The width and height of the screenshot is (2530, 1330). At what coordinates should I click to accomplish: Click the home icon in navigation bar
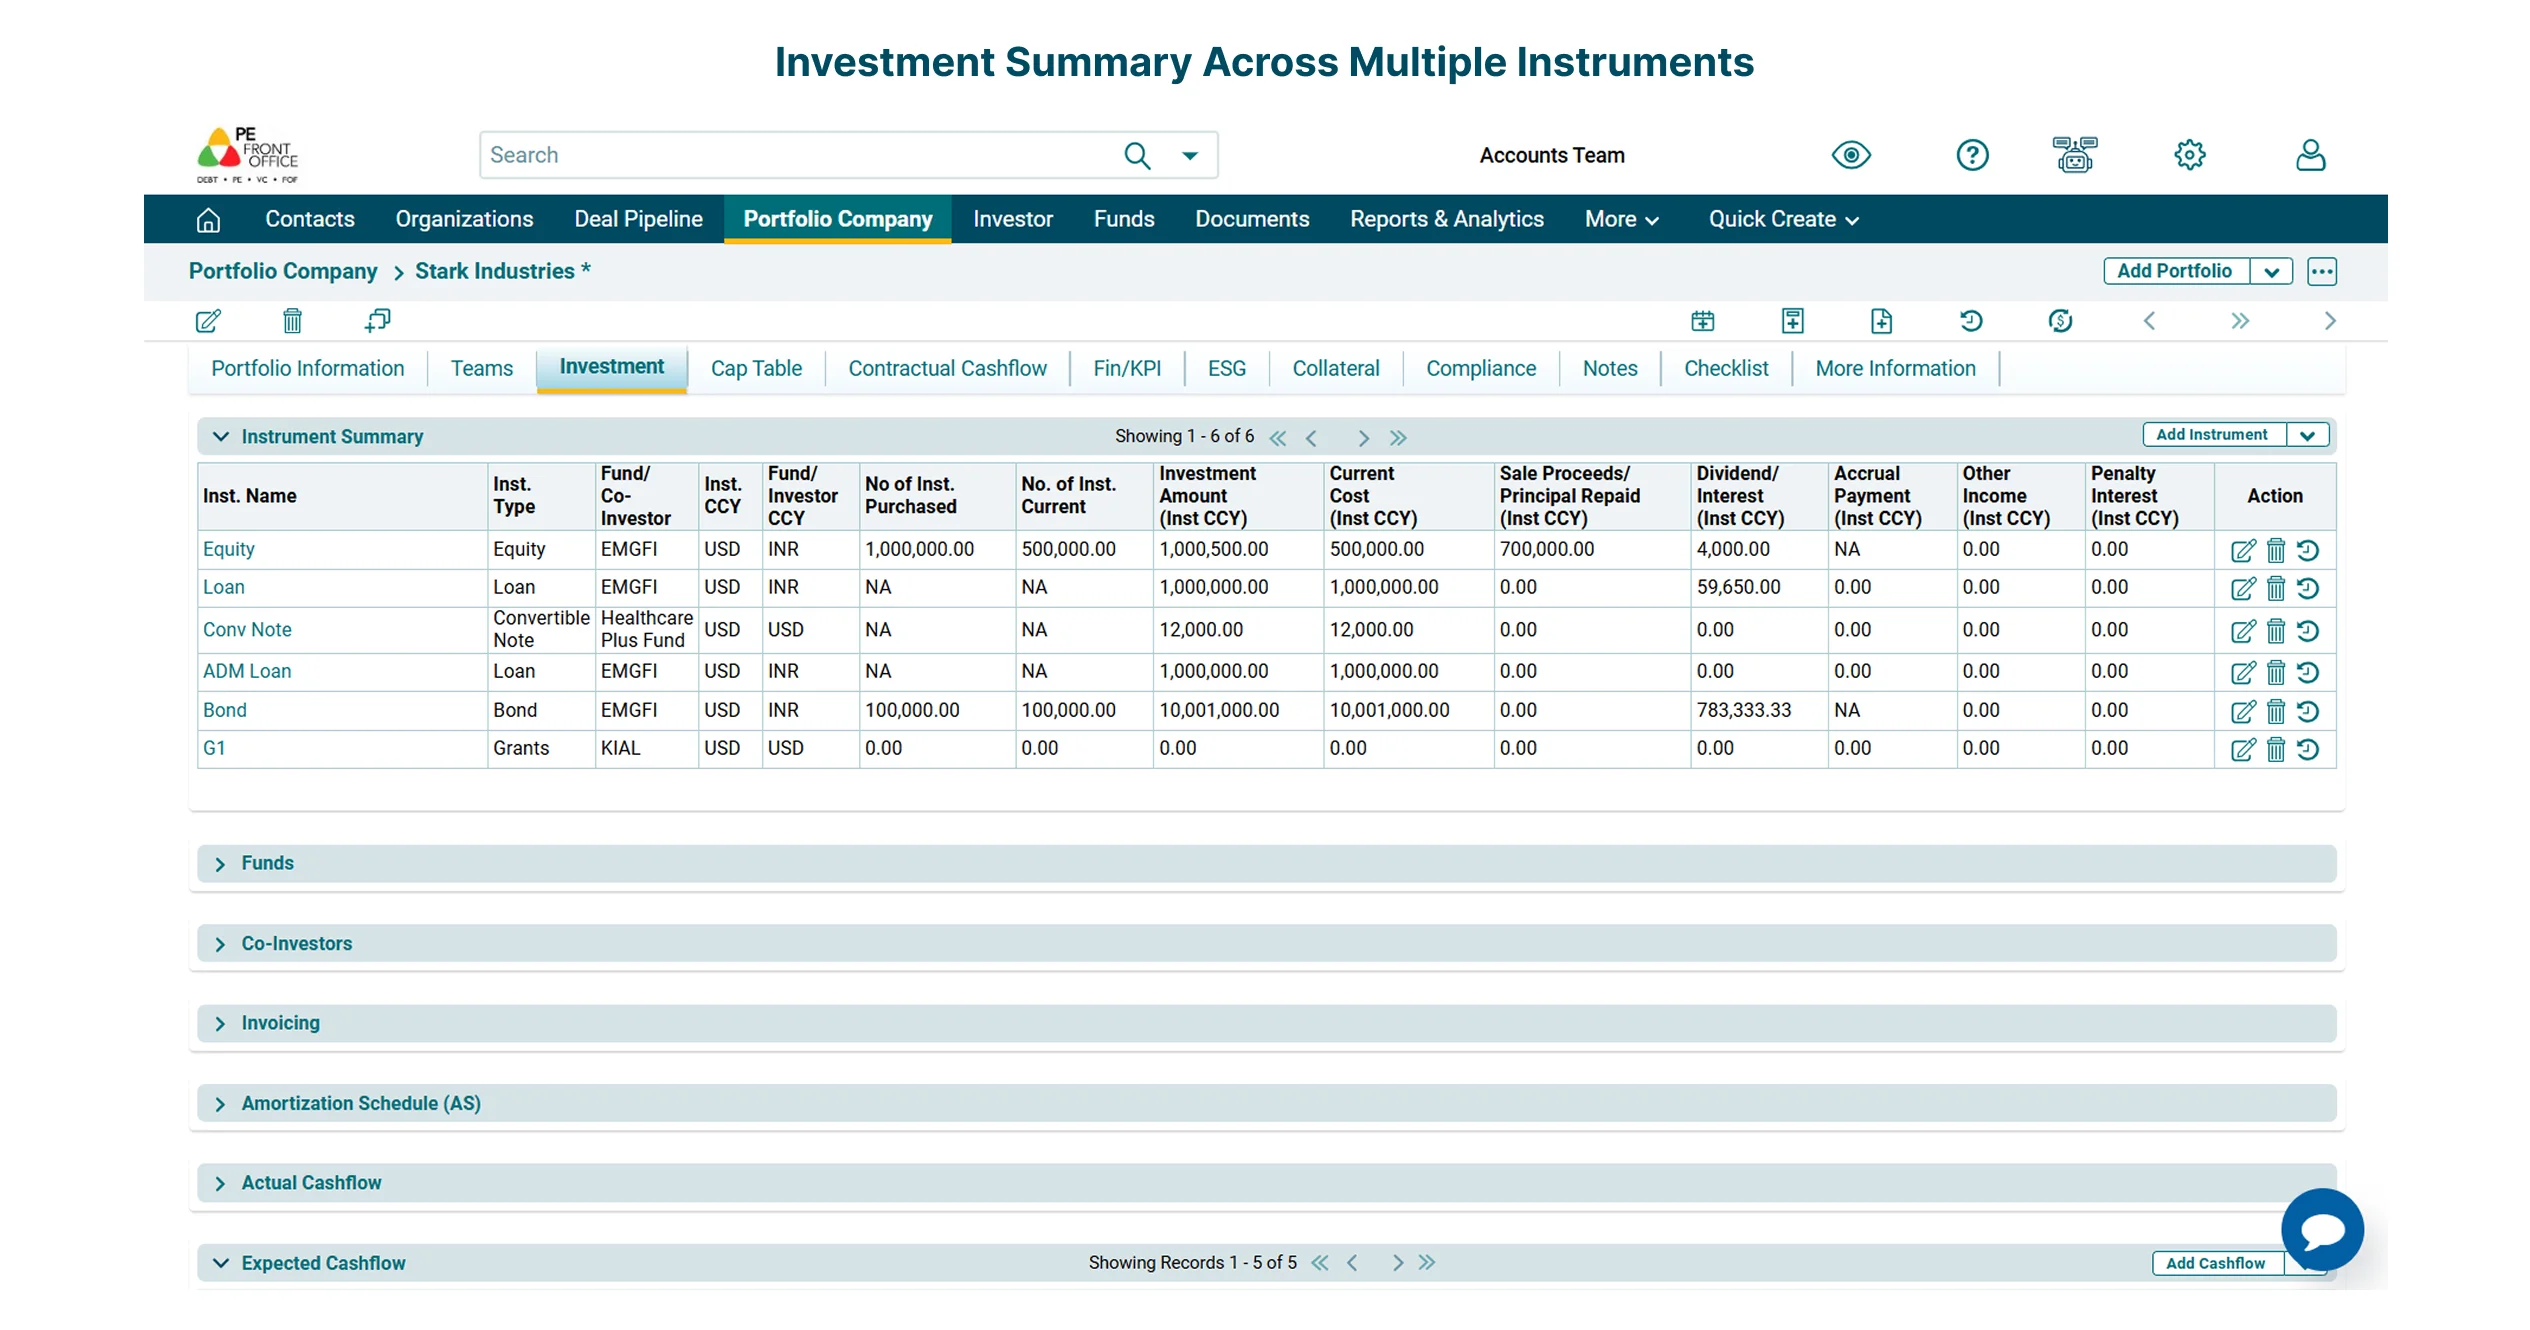pos(208,219)
